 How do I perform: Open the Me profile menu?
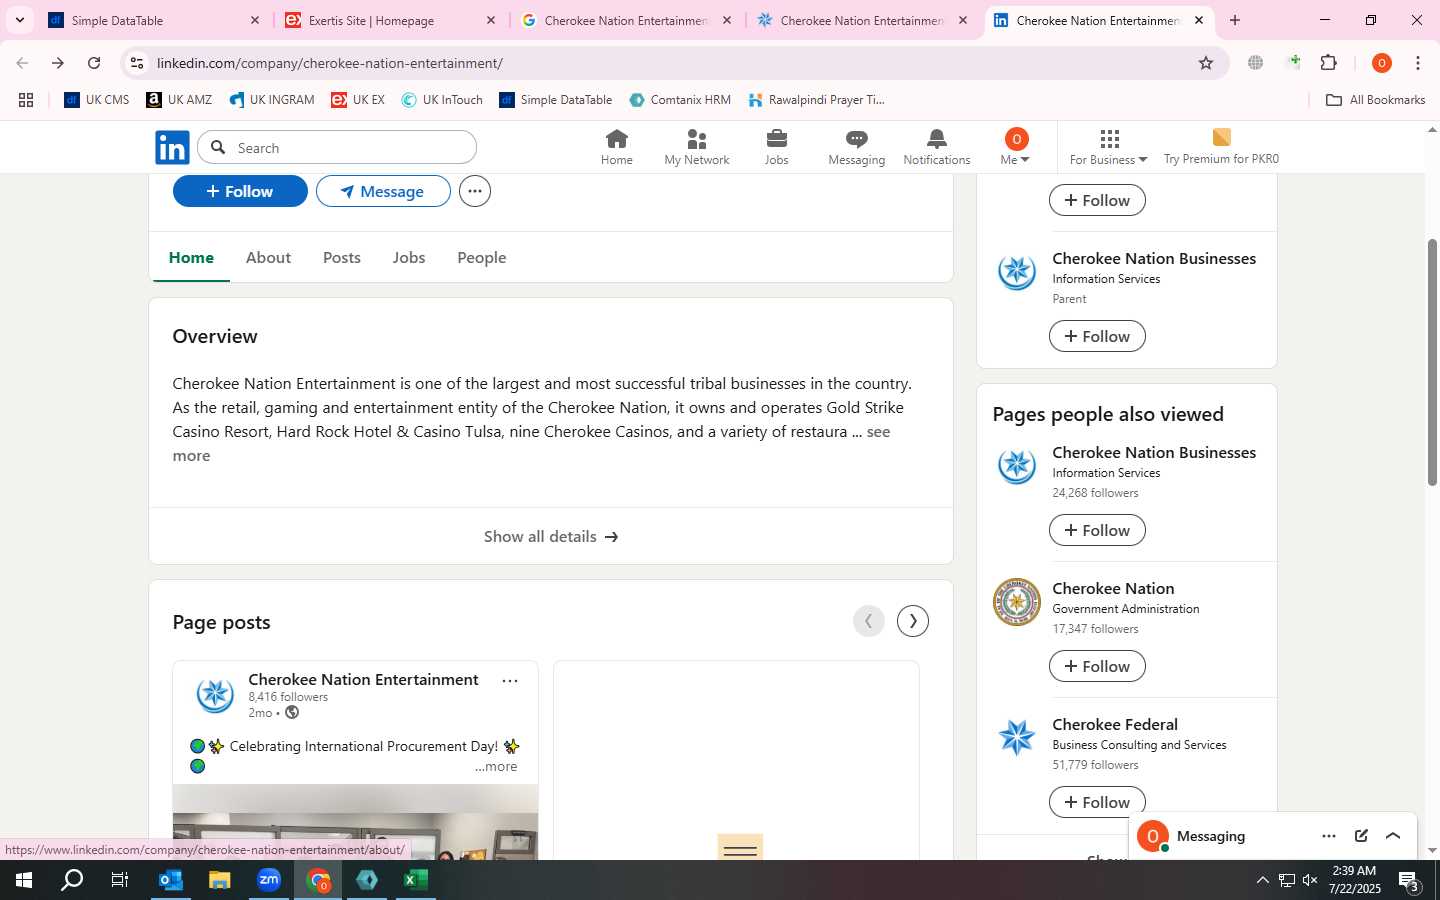point(1015,147)
